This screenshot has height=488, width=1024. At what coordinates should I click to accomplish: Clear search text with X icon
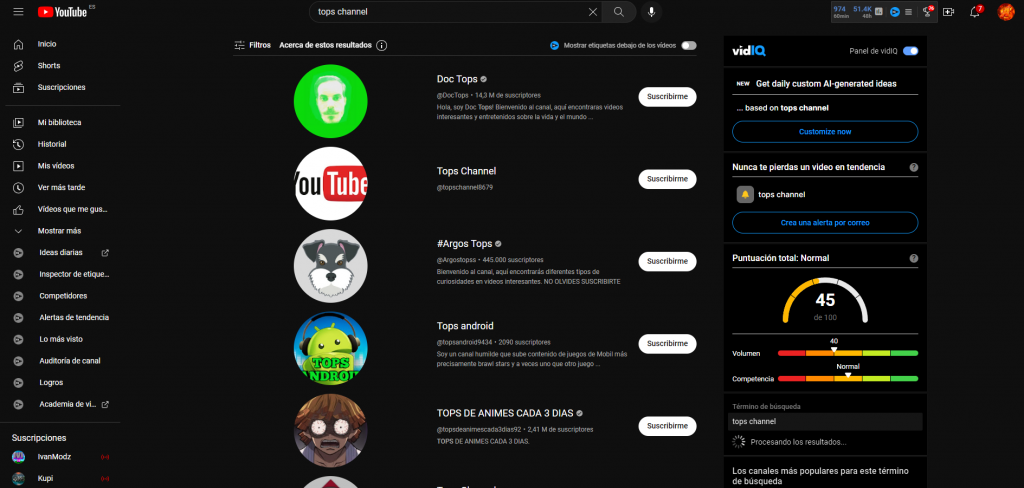[x=592, y=12]
